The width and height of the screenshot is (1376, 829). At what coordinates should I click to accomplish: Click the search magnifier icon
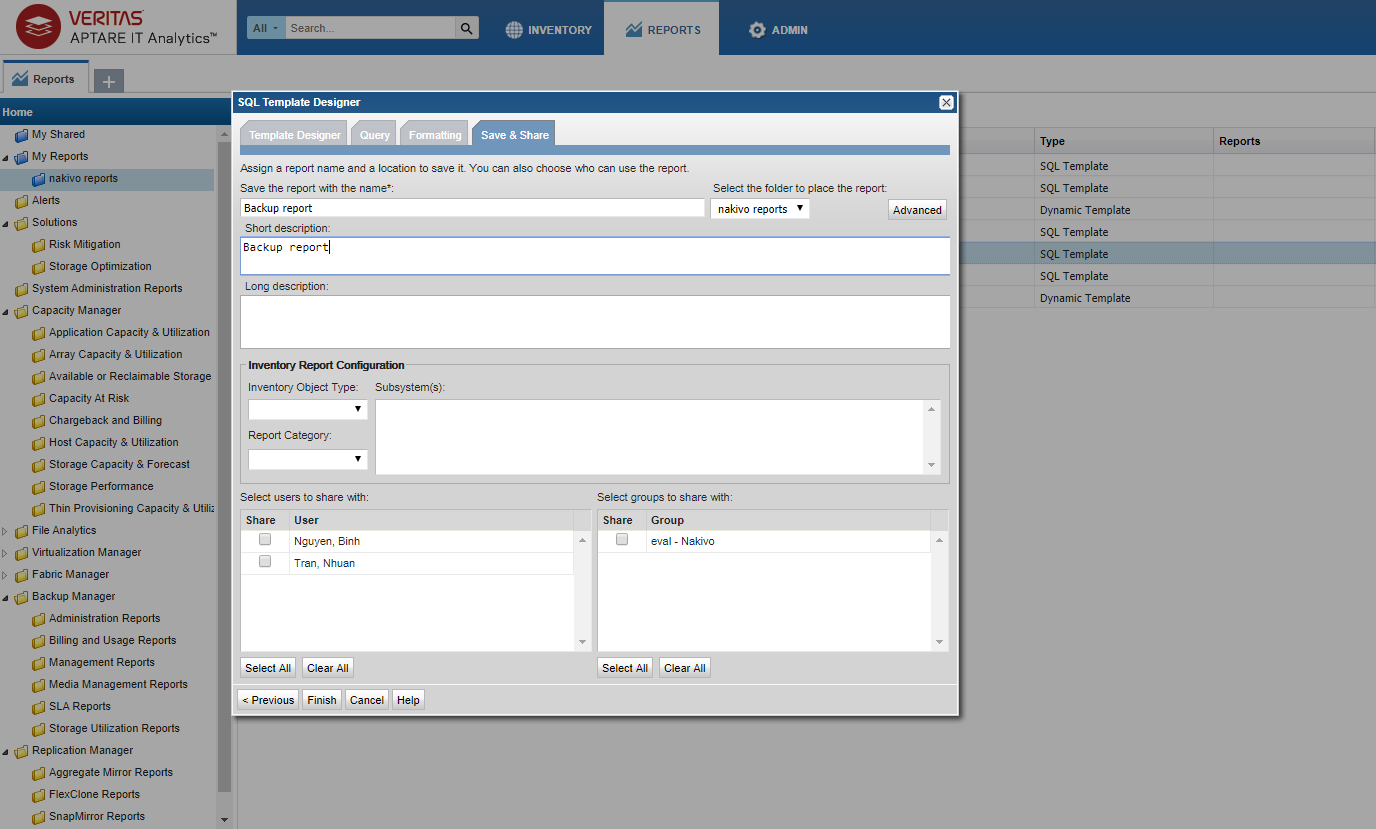(x=467, y=28)
